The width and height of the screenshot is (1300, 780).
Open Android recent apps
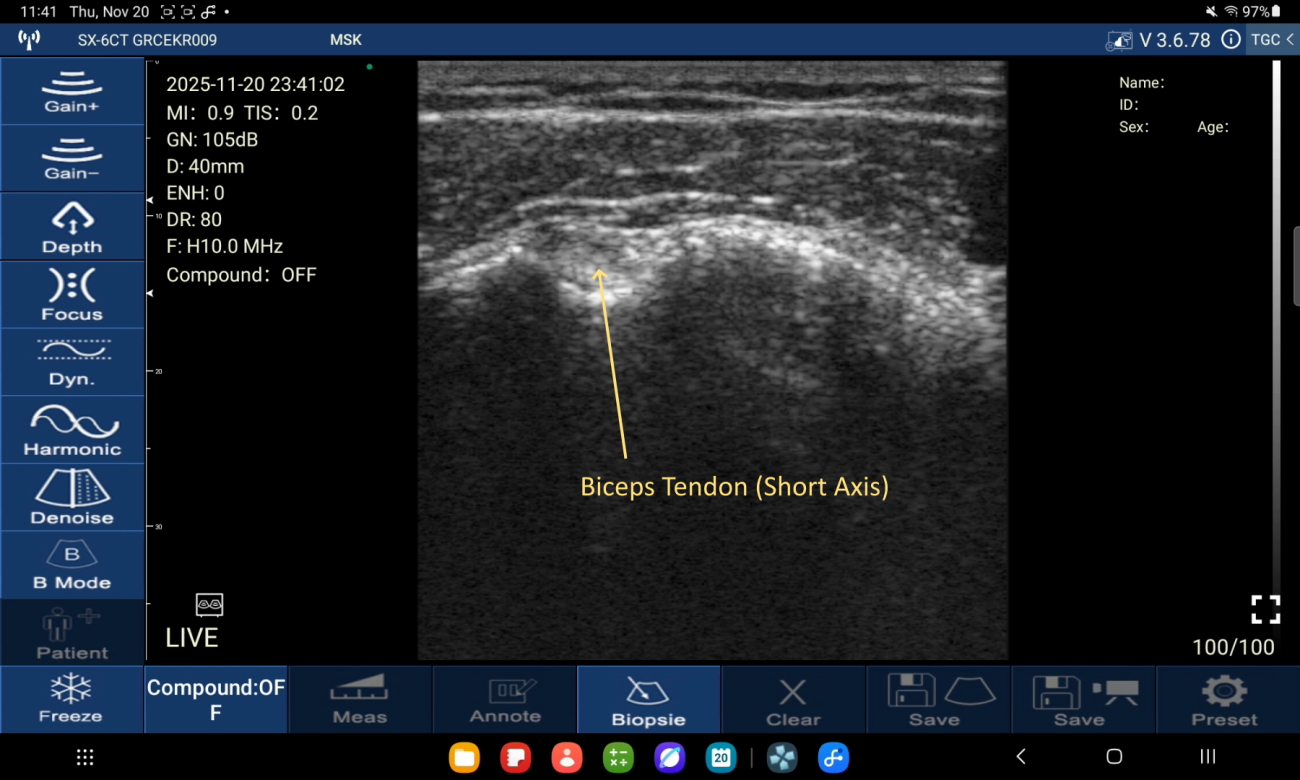click(x=1207, y=756)
